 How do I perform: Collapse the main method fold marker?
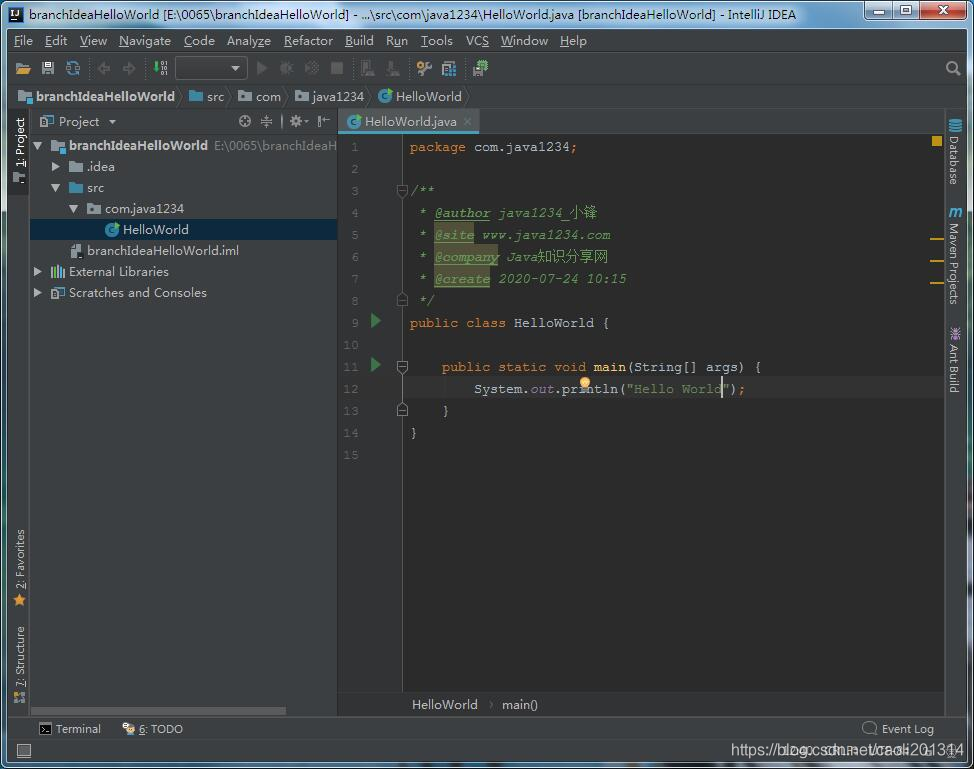[402, 366]
